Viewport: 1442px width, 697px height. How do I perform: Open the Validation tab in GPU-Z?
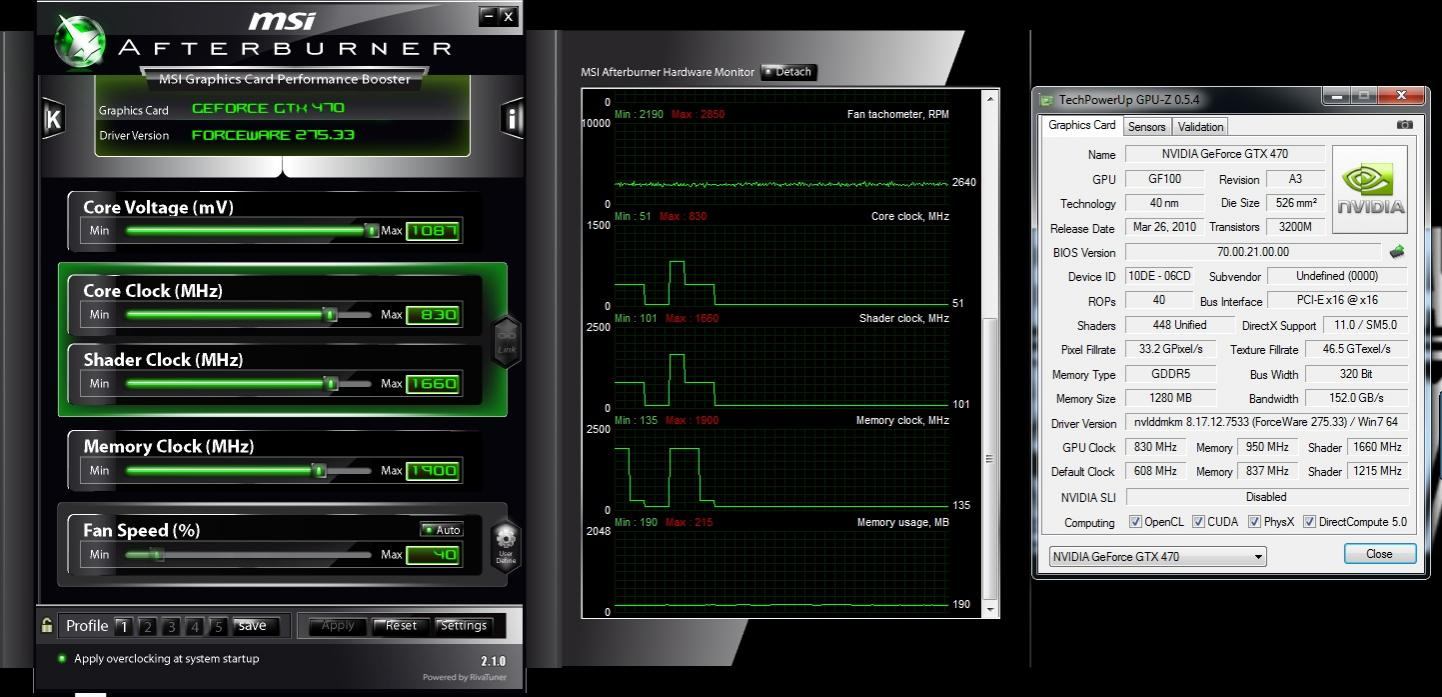[1200, 127]
